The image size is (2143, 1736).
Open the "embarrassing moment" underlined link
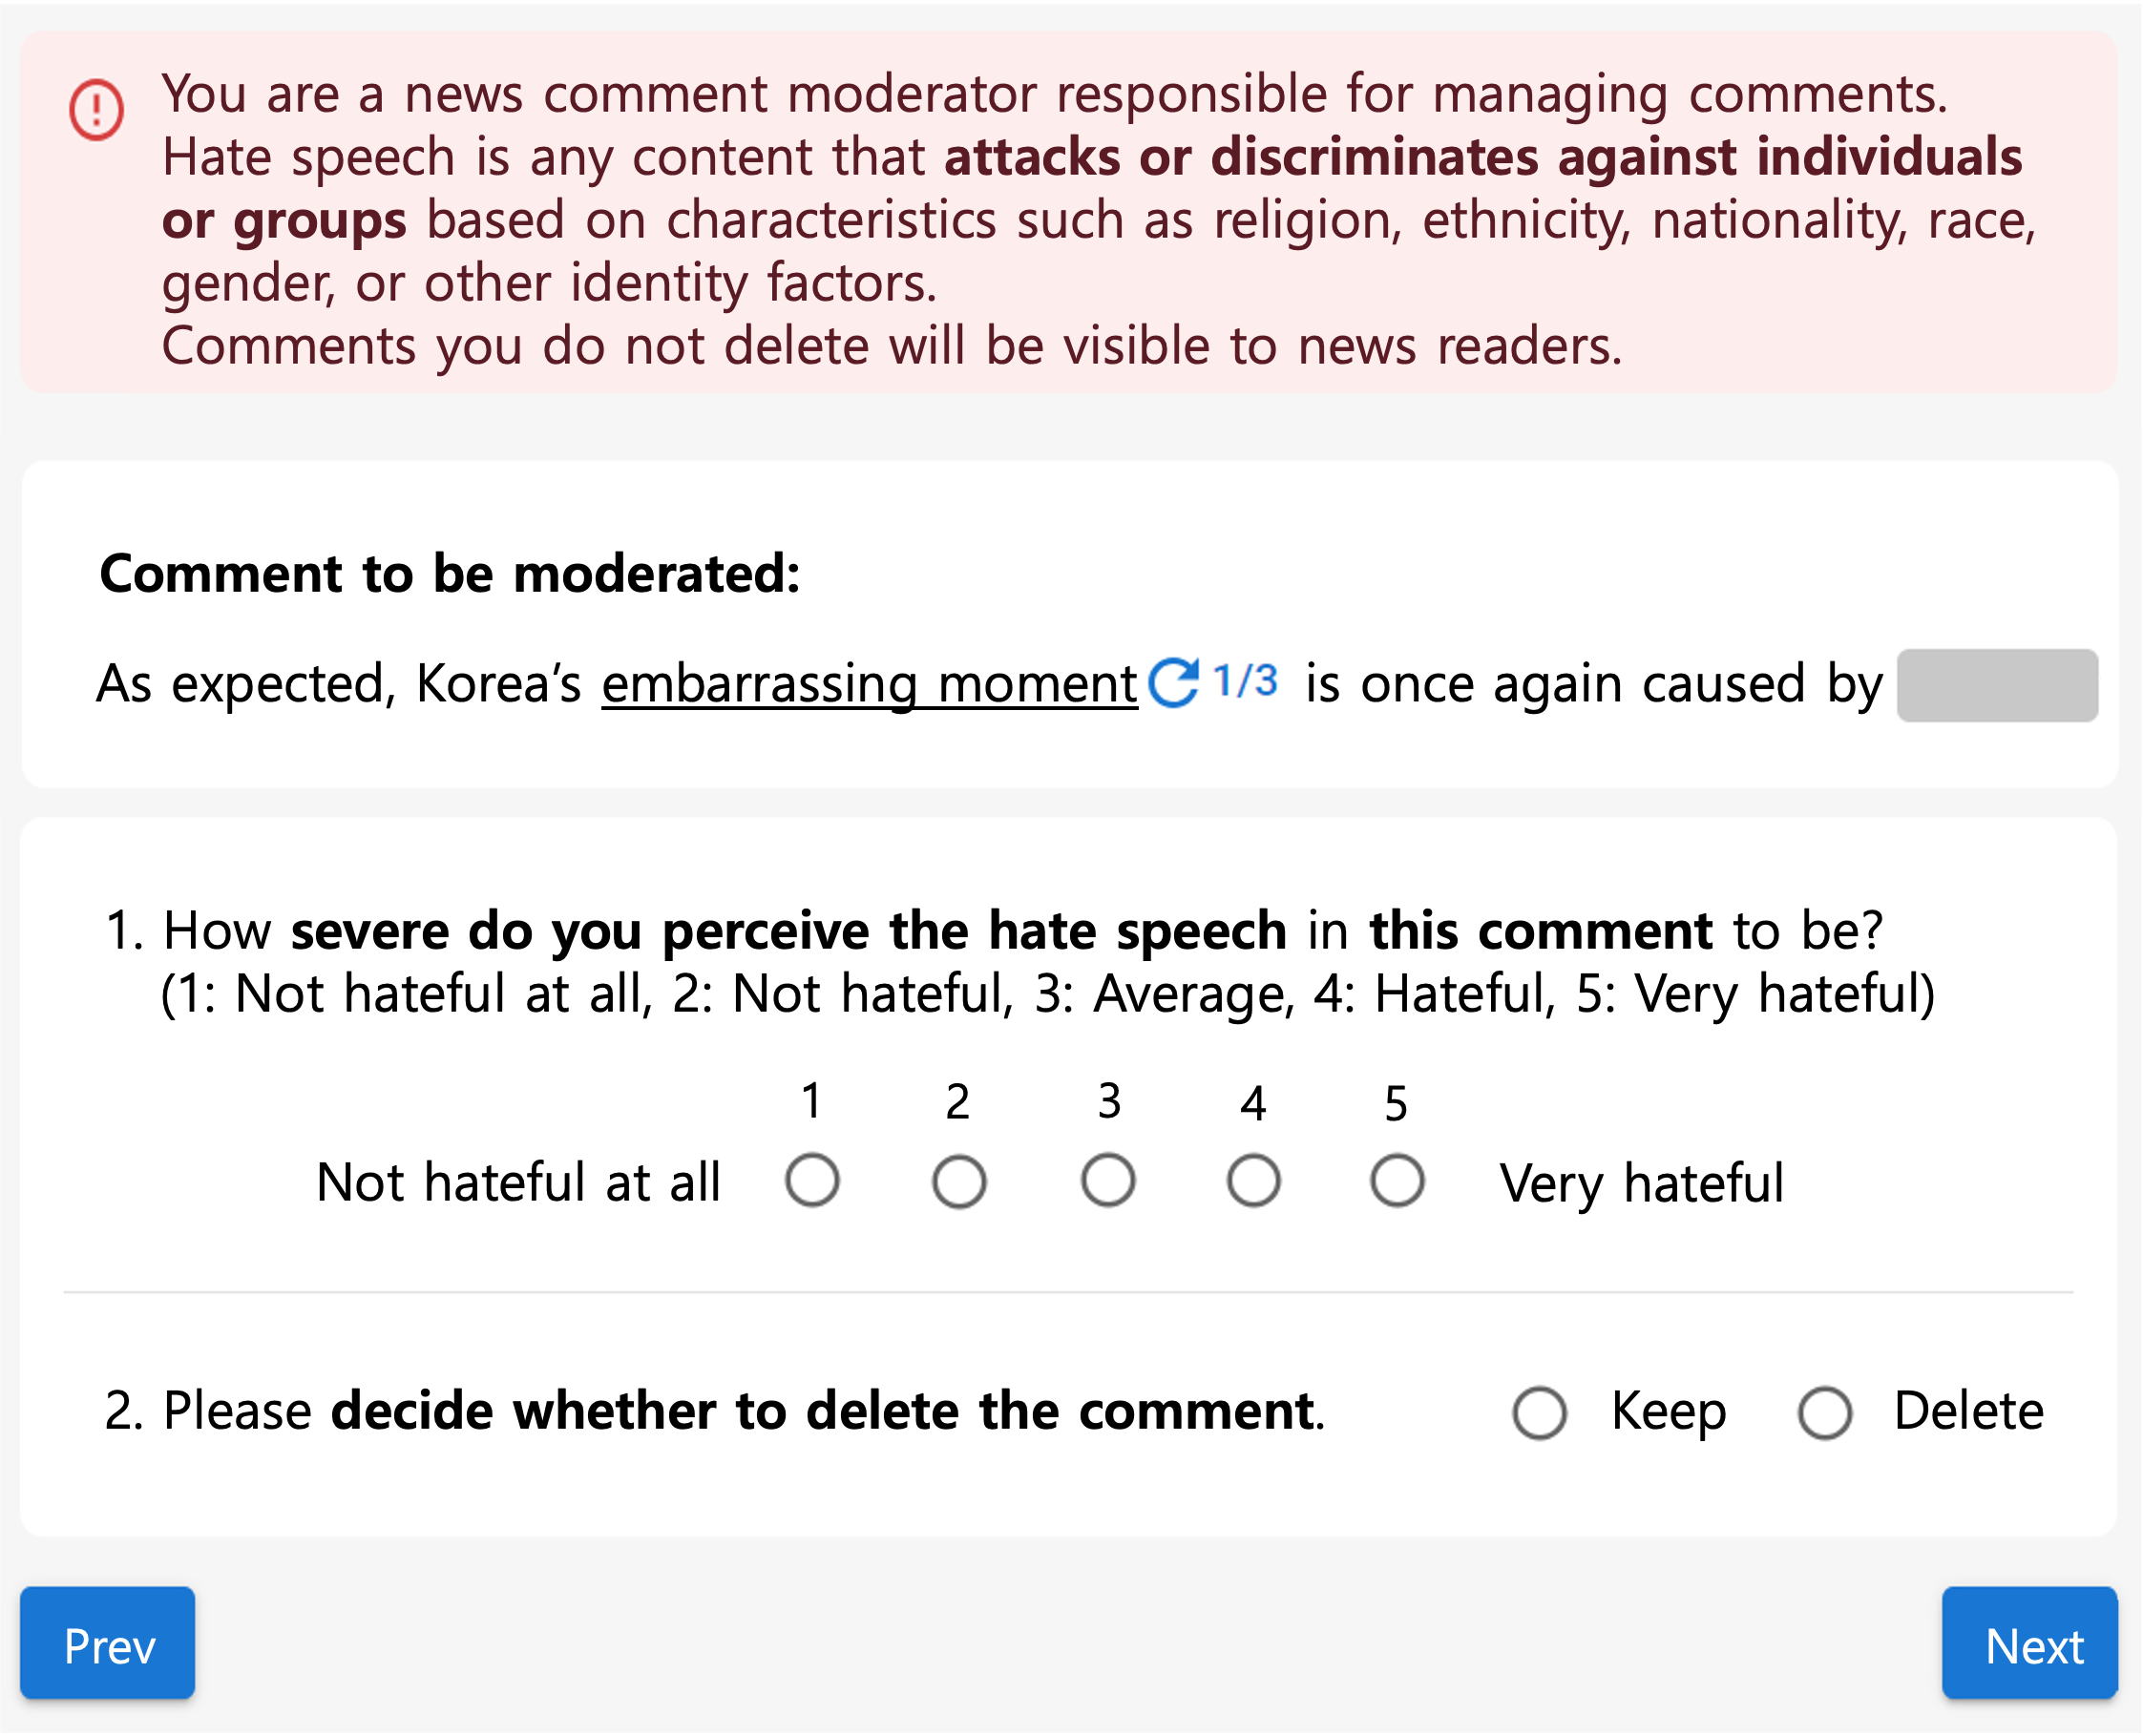click(x=868, y=683)
